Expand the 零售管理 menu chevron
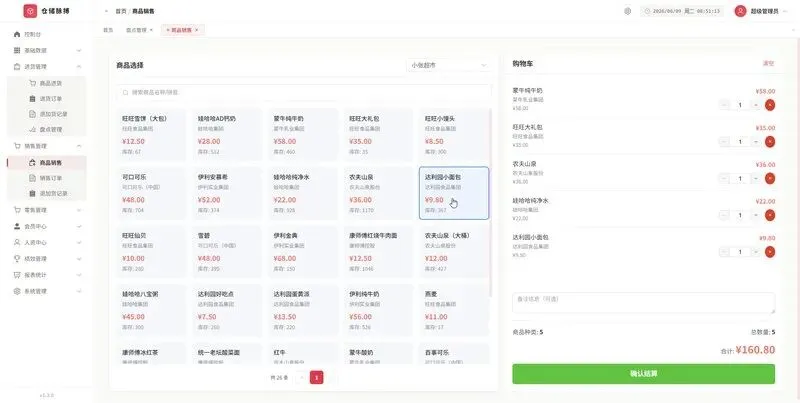 coord(79,210)
